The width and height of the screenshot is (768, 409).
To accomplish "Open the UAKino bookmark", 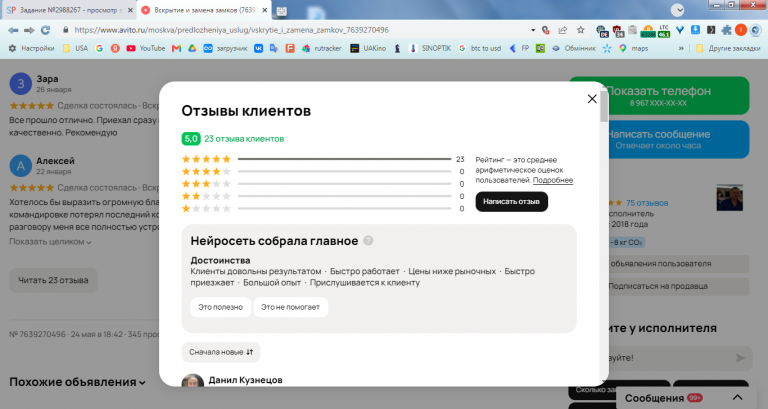I will pos(368,48).
